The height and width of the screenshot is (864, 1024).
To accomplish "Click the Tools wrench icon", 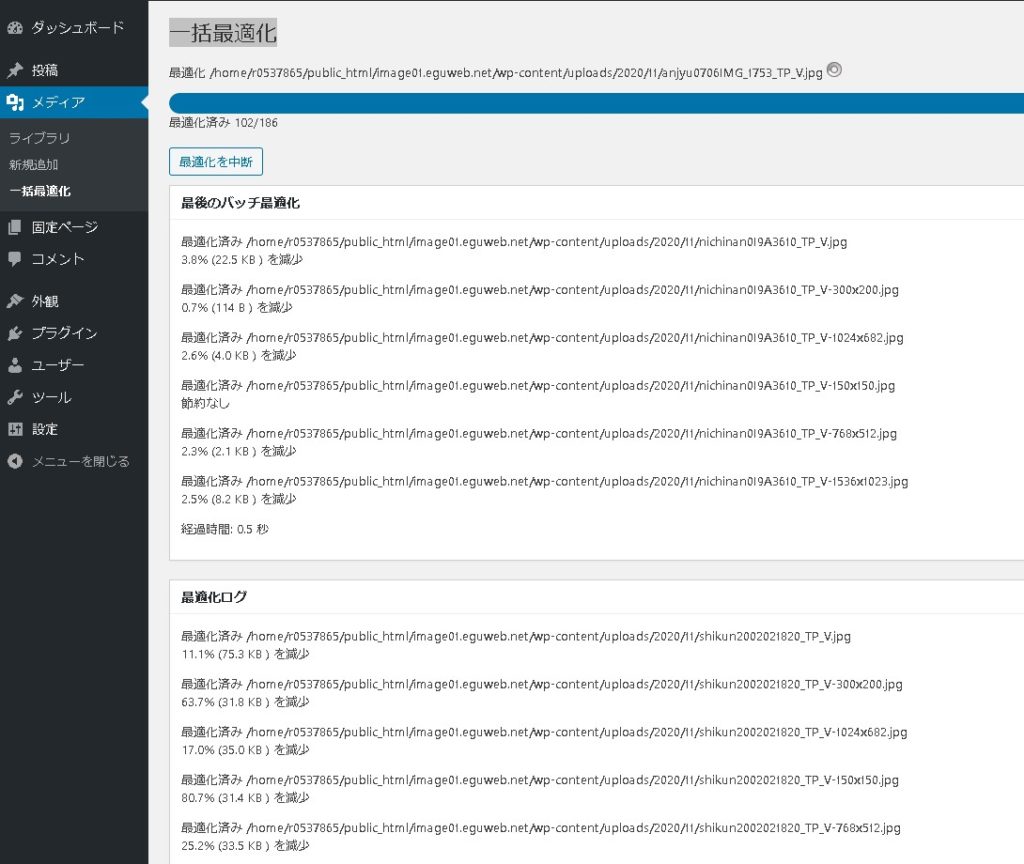I will coord(15,397).
